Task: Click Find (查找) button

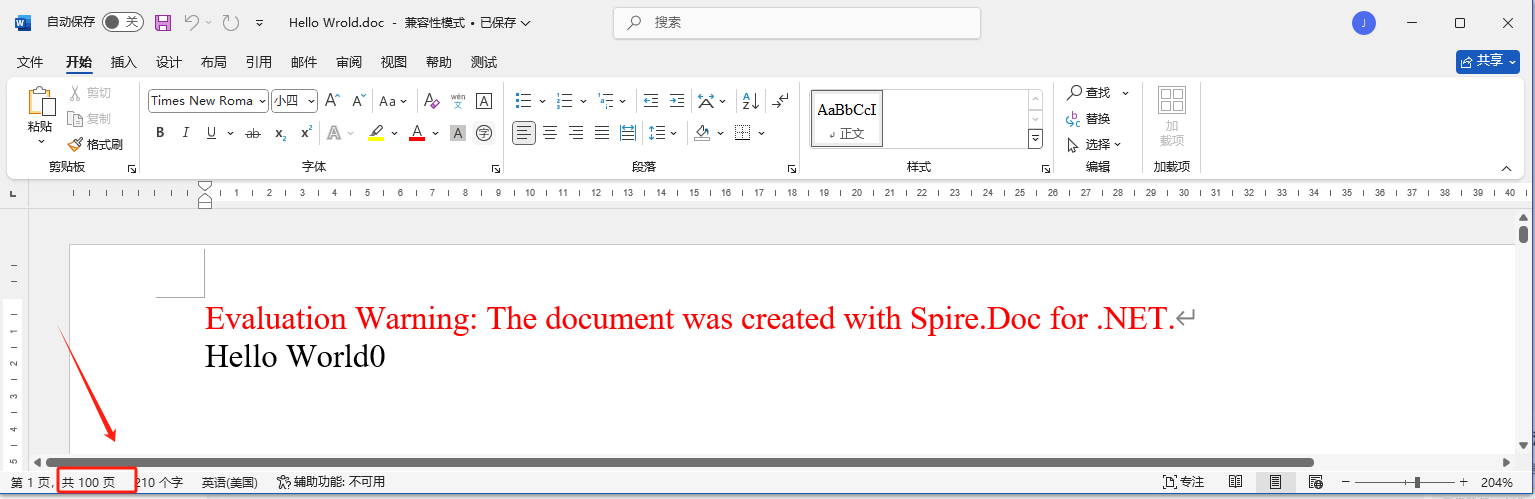Action: [x=1089, y=93]
